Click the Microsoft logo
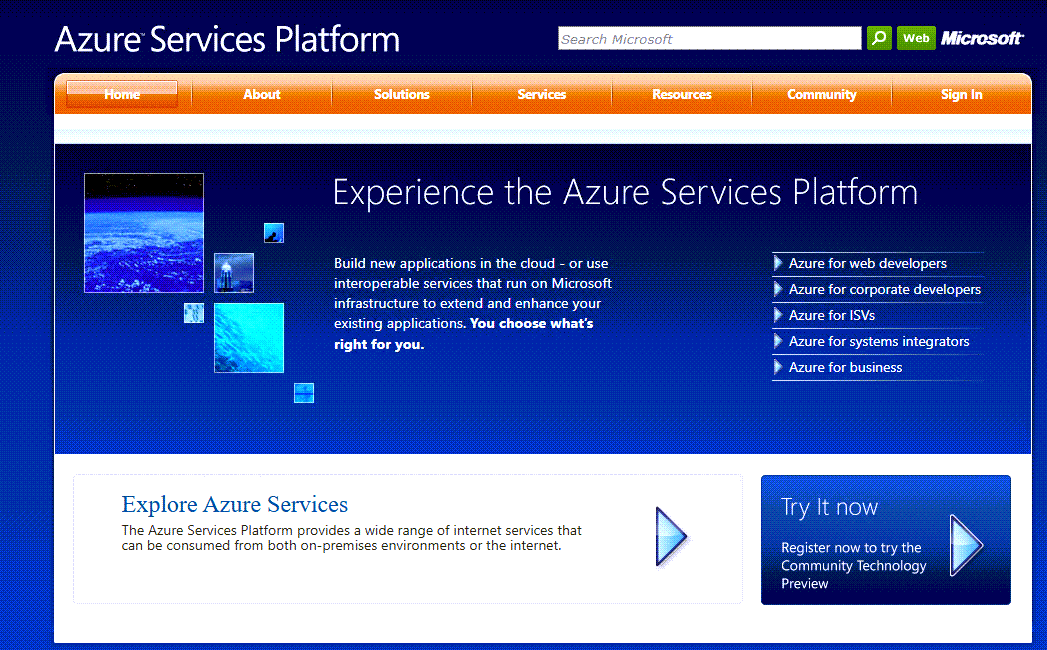The image size is (1047, 650). coord(981,38)
